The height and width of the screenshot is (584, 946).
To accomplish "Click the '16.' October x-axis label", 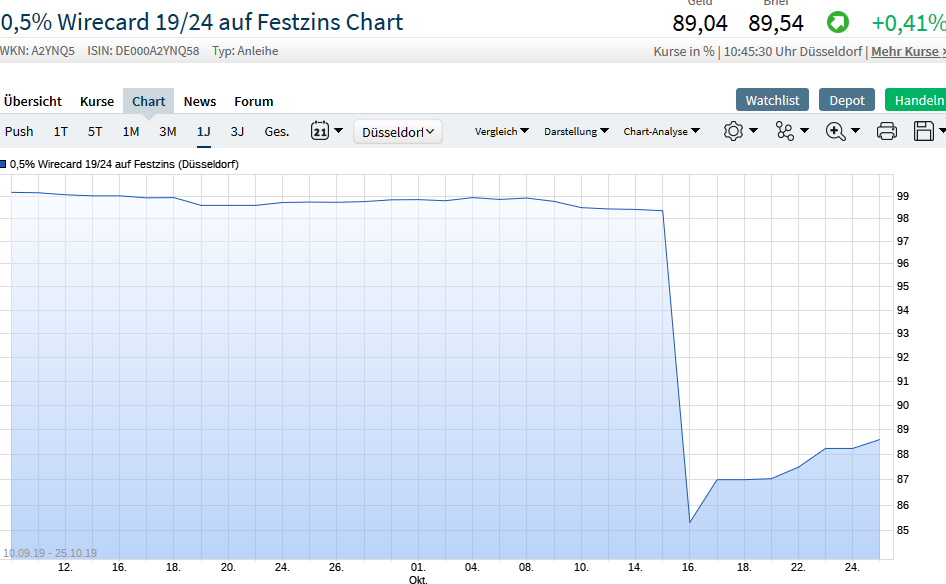I will [x=689, y=567].
